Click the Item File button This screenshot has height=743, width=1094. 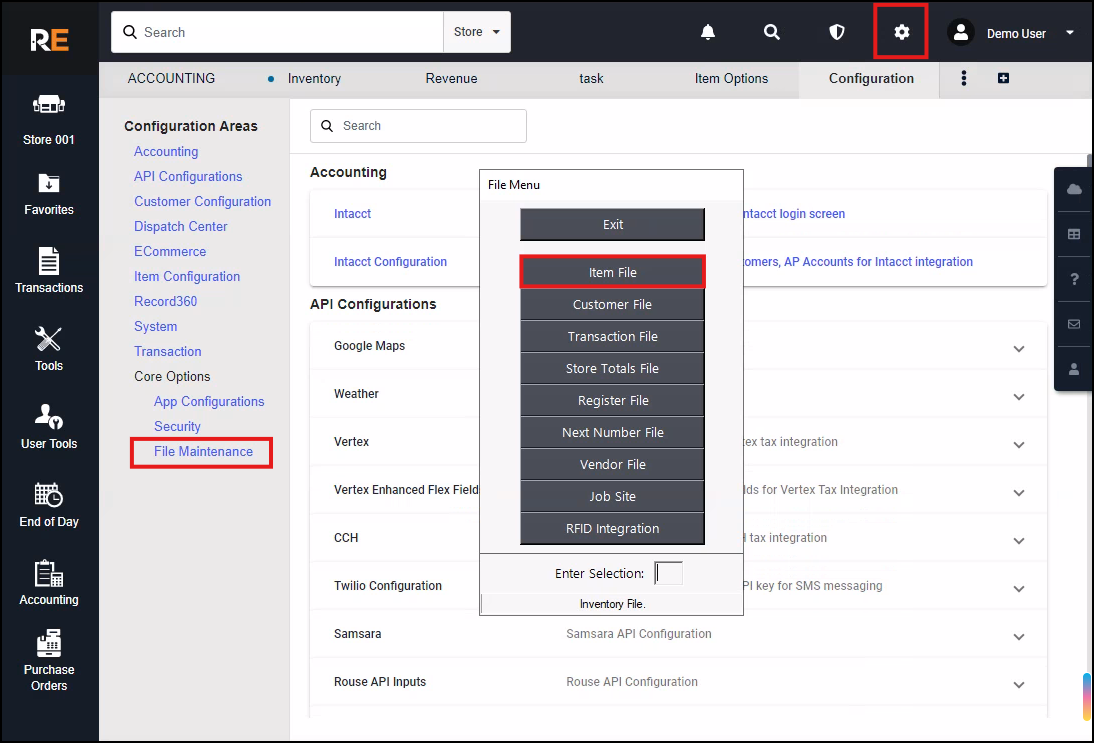612,272
